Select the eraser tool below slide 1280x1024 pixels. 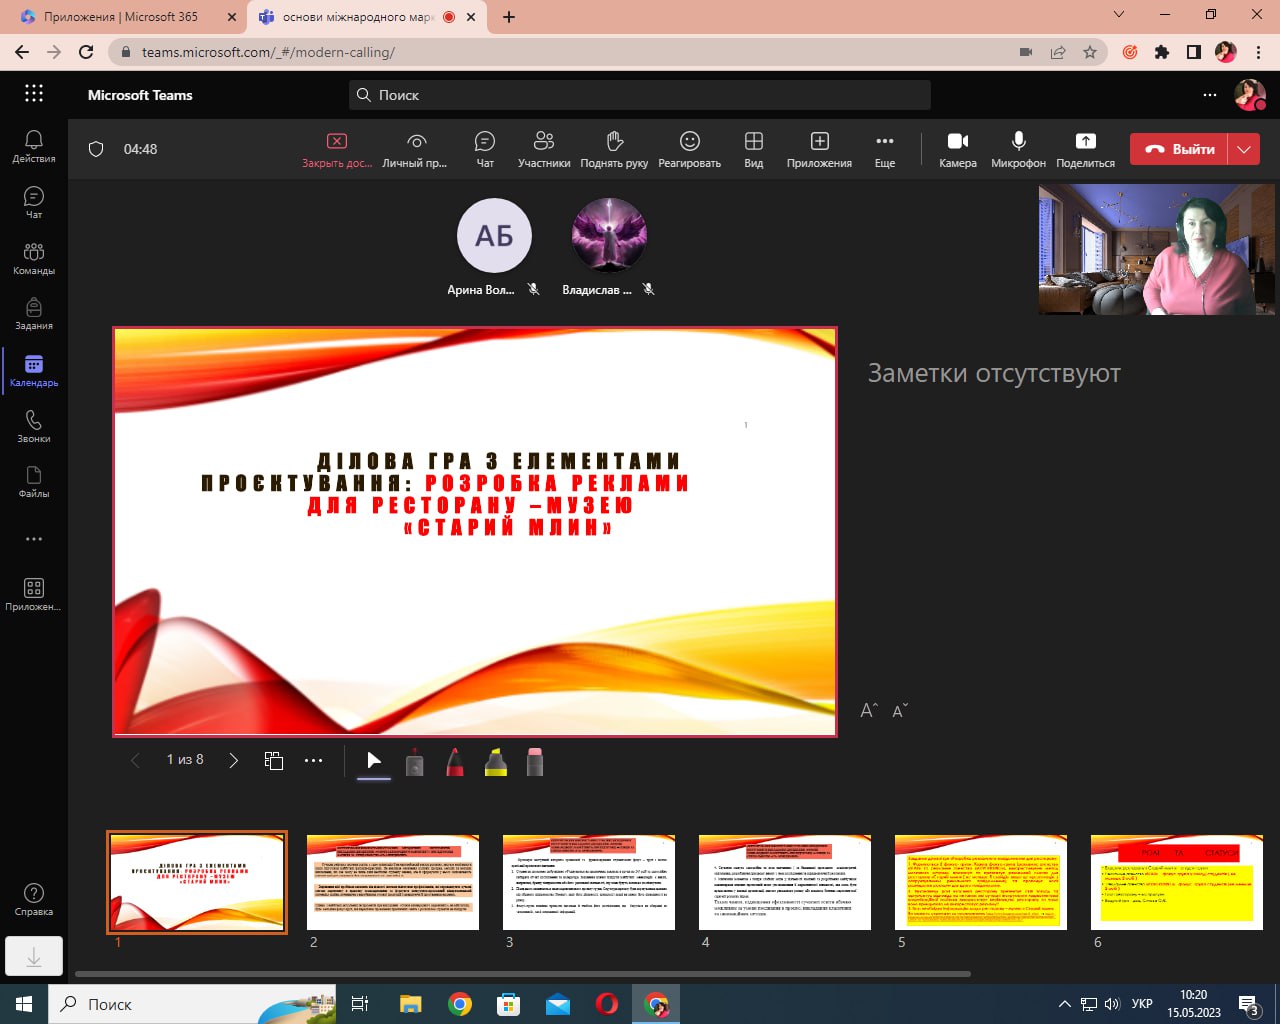(535, 762)
